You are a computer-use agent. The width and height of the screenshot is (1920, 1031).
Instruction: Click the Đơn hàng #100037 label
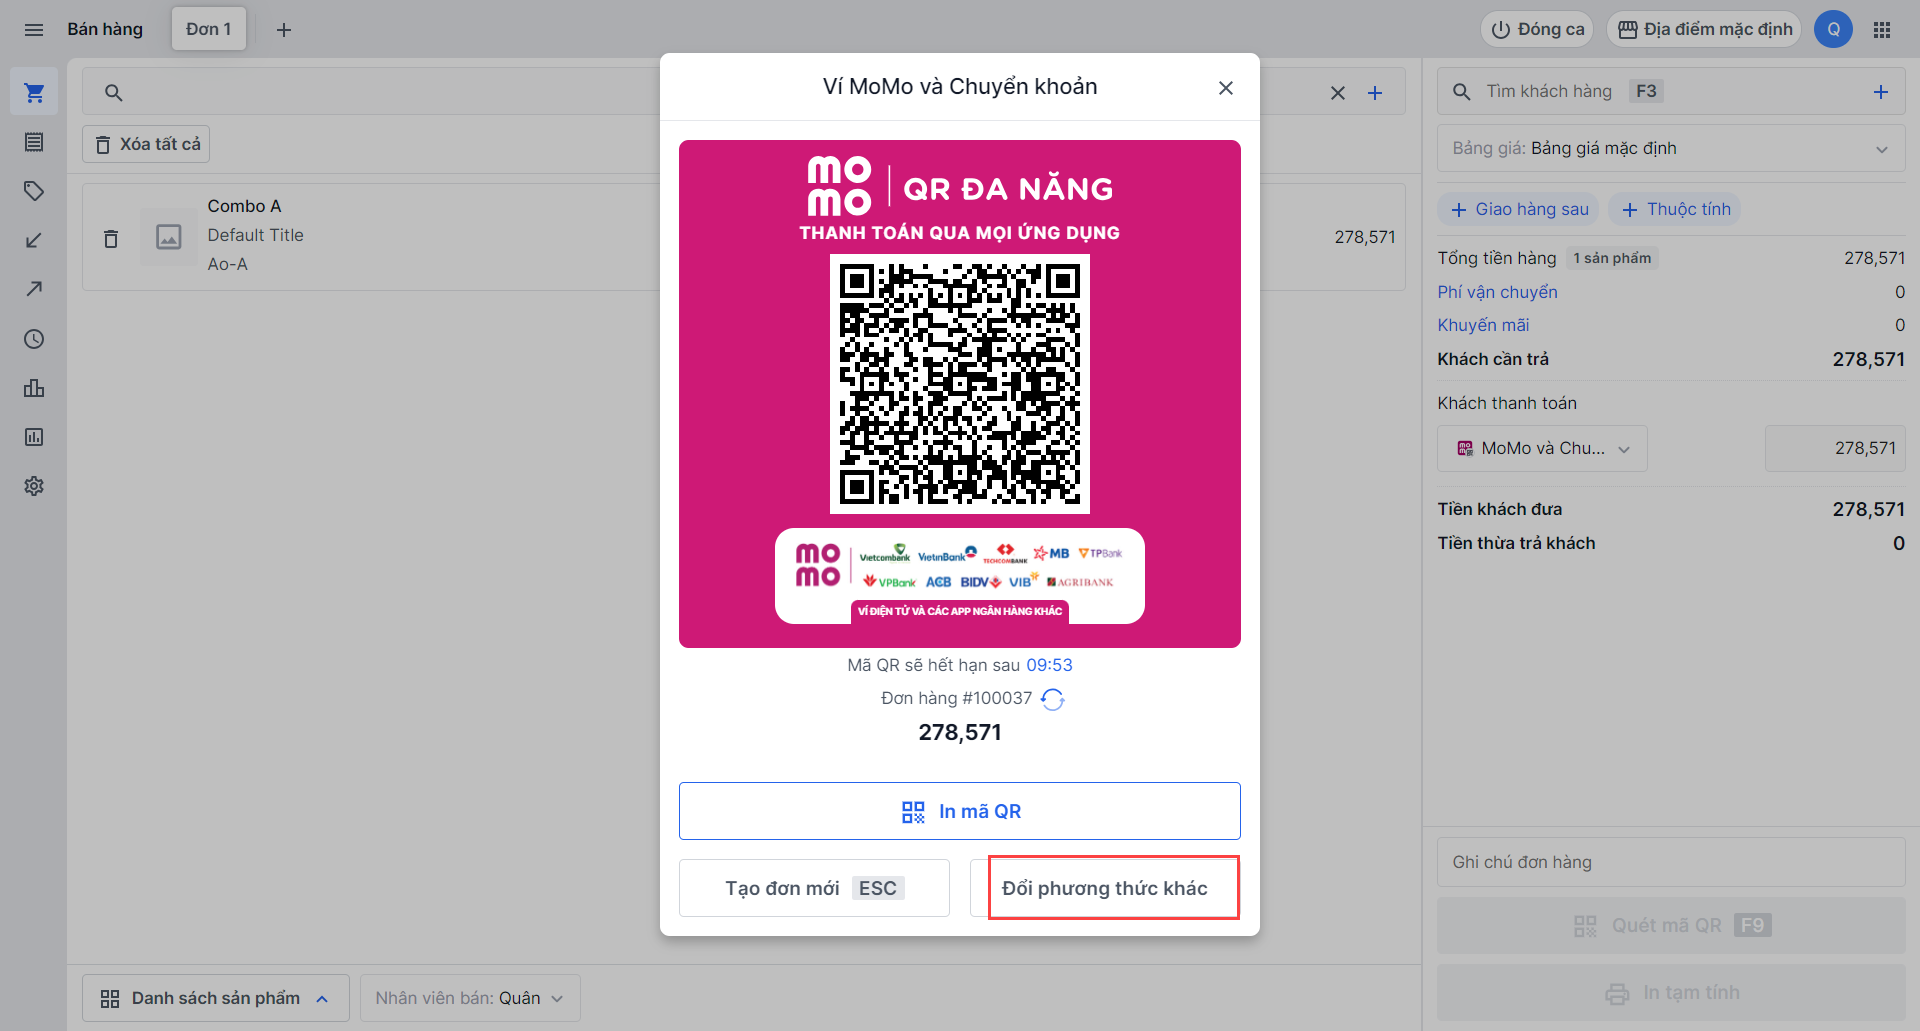point(956,698)
